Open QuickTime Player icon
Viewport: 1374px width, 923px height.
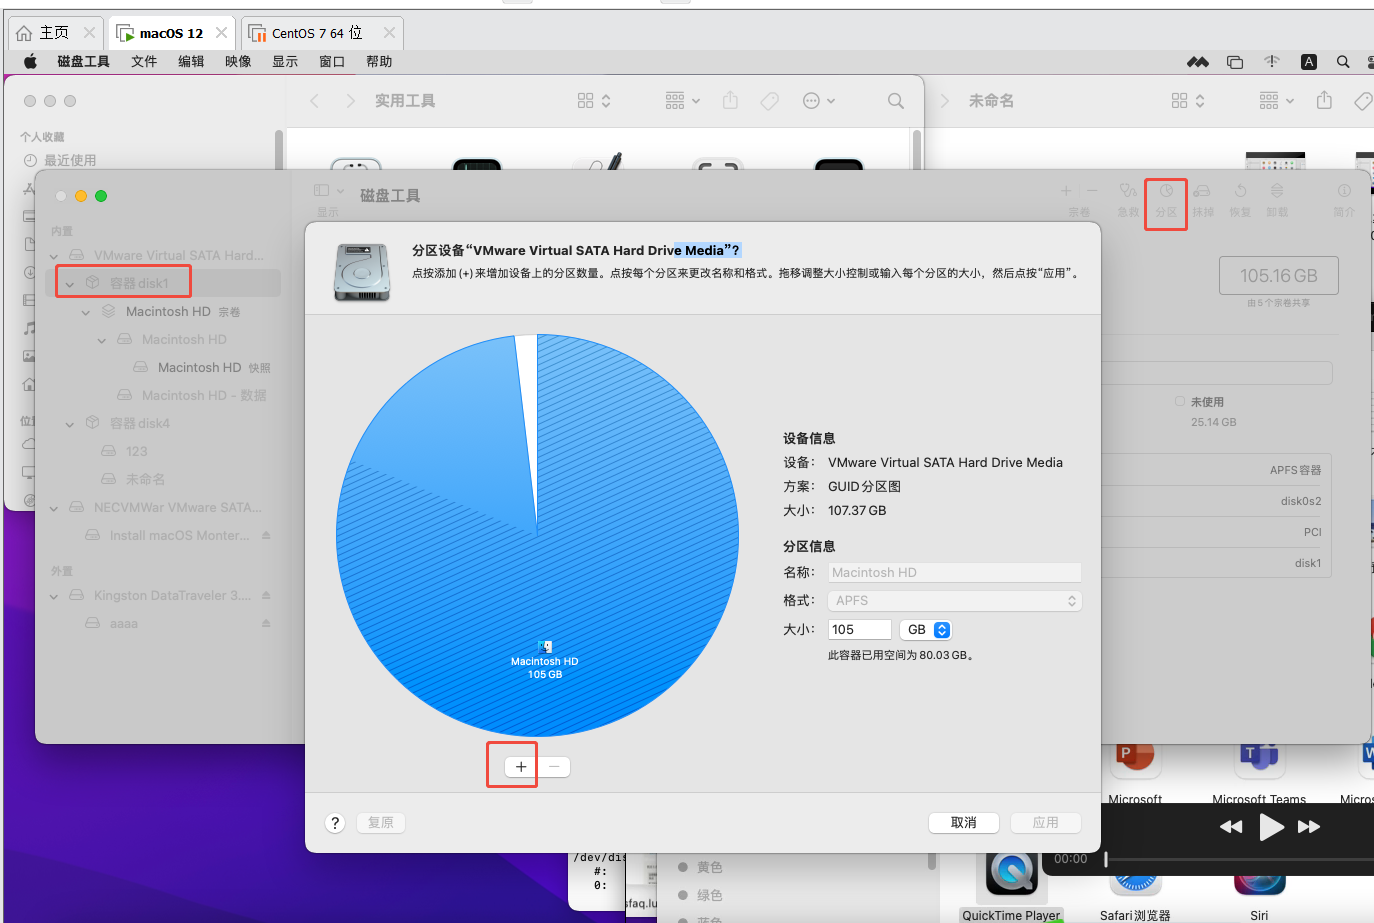[x=1011, y=871]
